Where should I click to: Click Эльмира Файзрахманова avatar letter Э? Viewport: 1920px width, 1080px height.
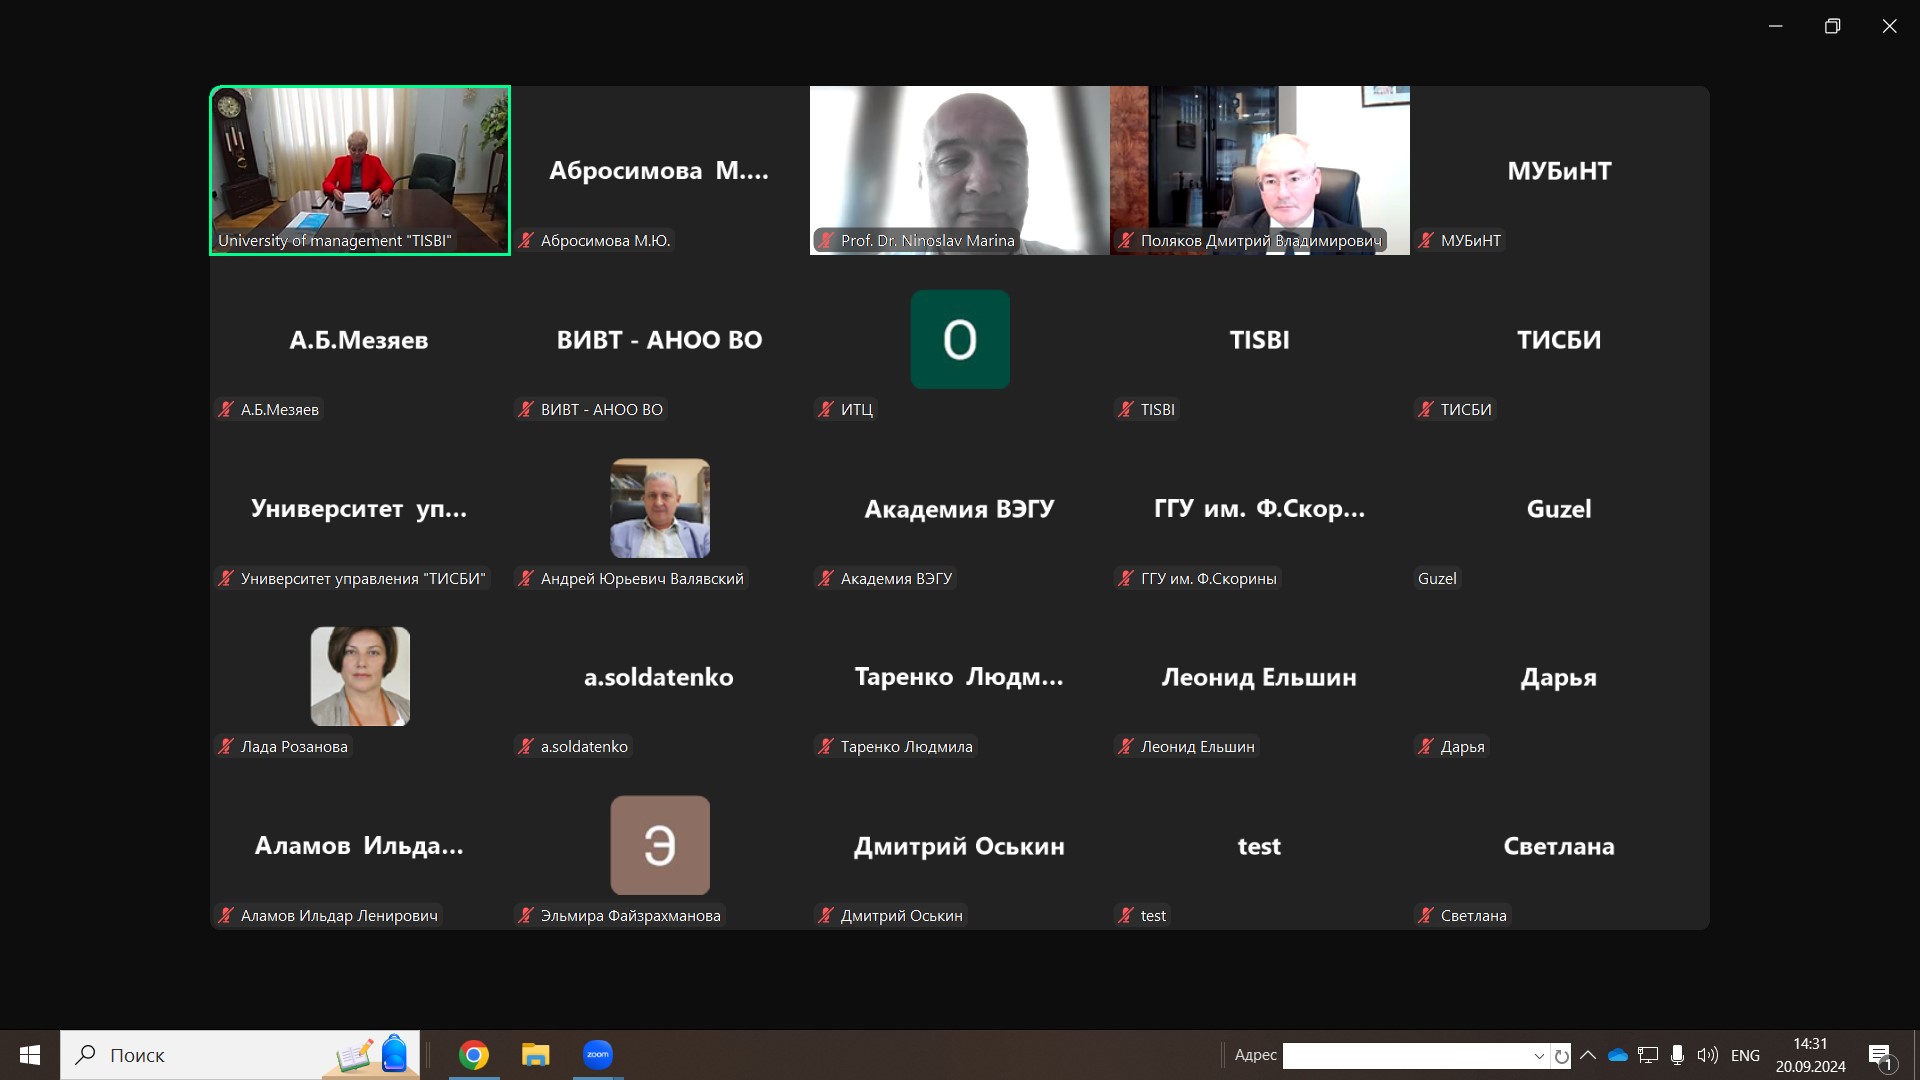pos(660,845)
